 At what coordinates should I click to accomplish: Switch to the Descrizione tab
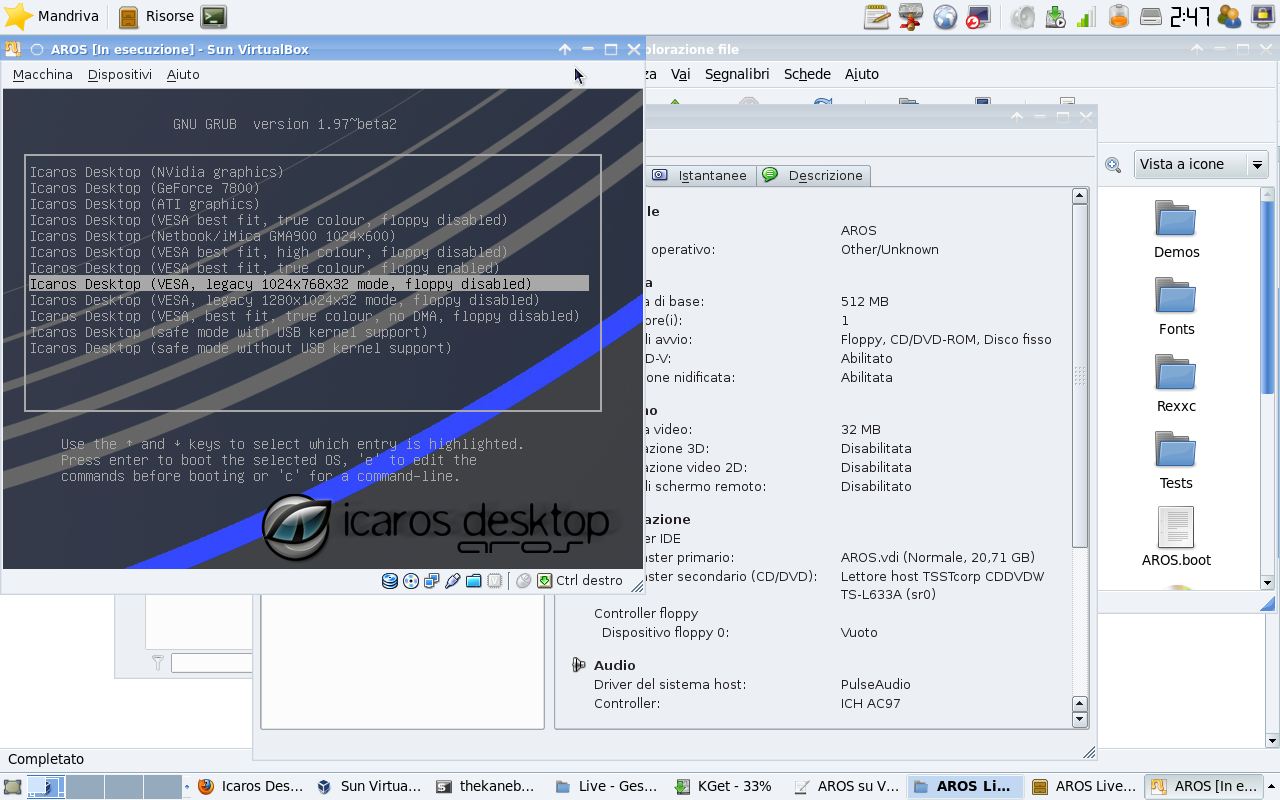pyautogui.click(x=813, y=175)
